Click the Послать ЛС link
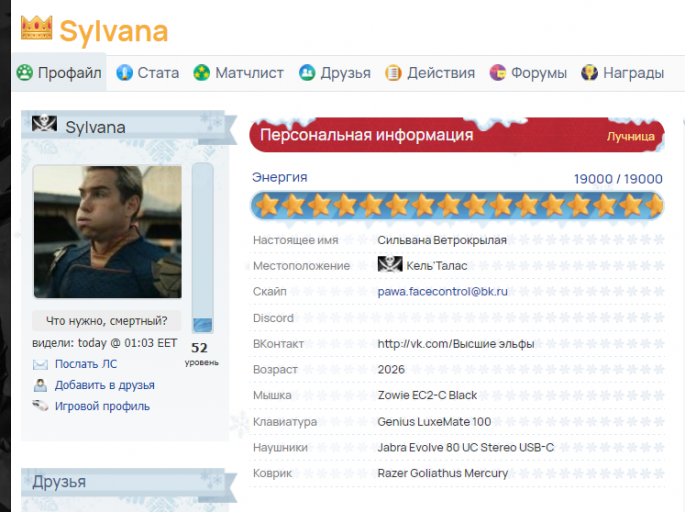The width and height of the screenshot is (685, 512). [x=86, y=364]
